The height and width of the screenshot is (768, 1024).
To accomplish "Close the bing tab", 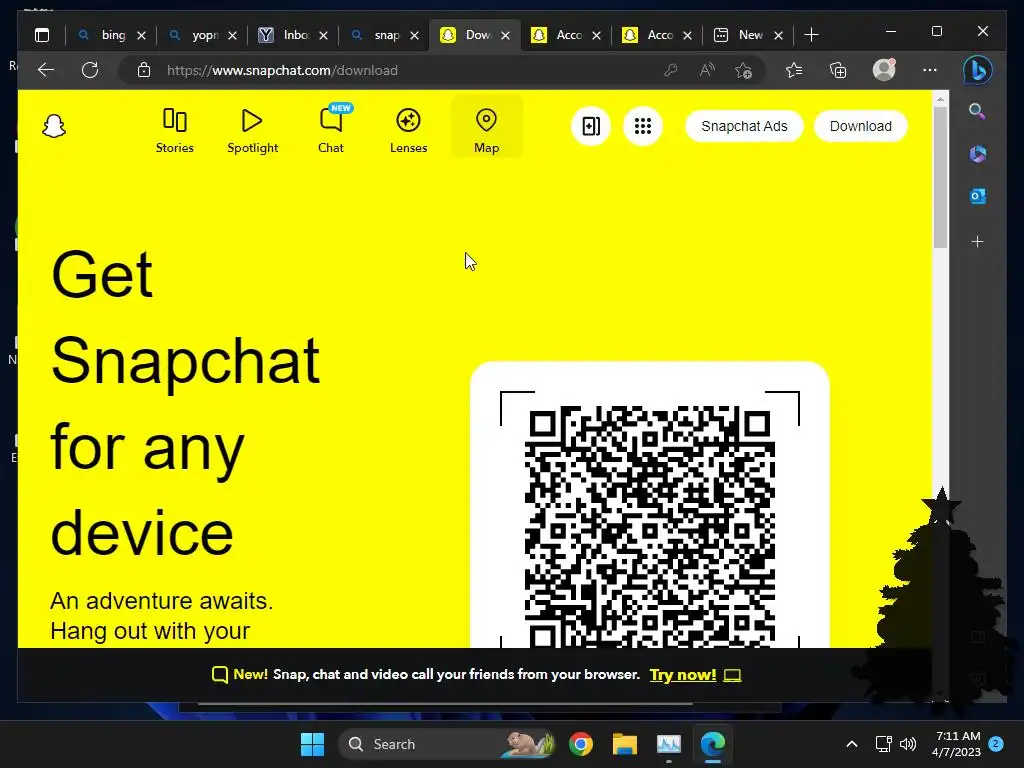I will [x=141, y=35].
